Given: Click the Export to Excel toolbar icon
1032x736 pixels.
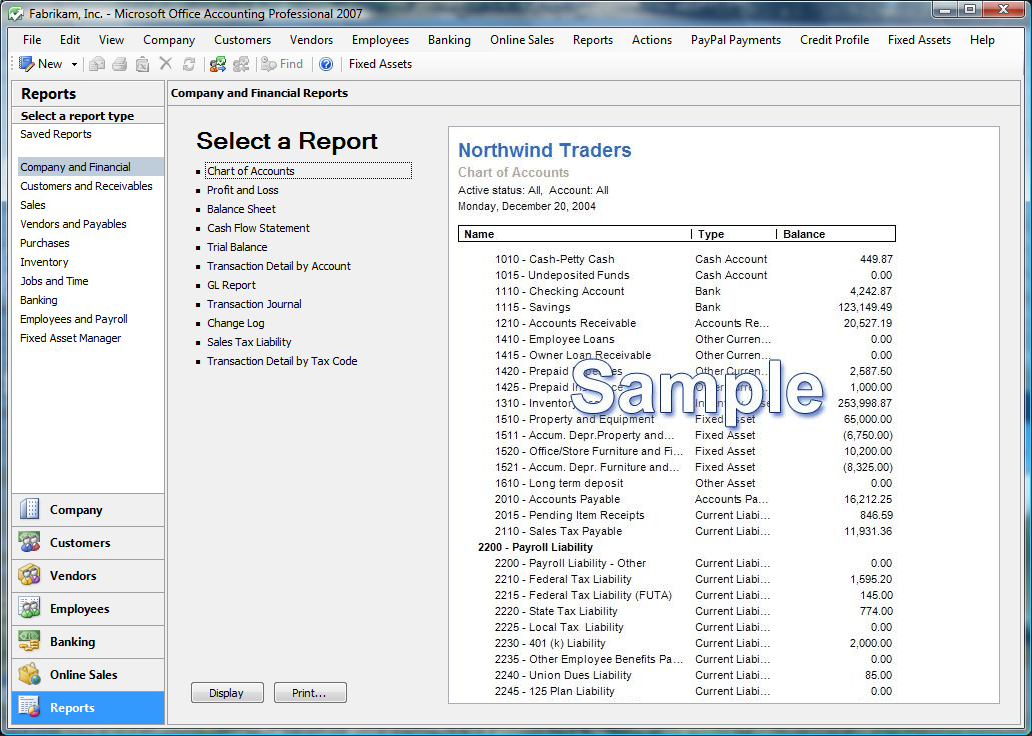Looking at the screenshot, I should tap(142, 64).
